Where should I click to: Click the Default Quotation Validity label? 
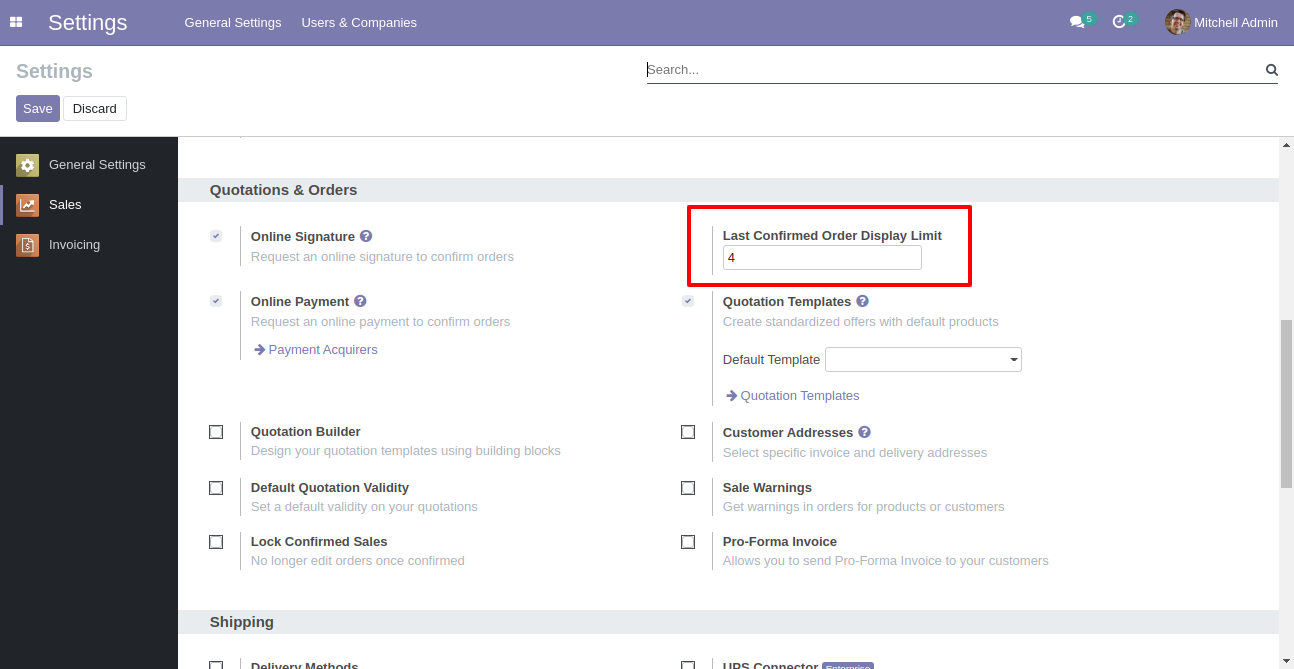click(330, 488)
